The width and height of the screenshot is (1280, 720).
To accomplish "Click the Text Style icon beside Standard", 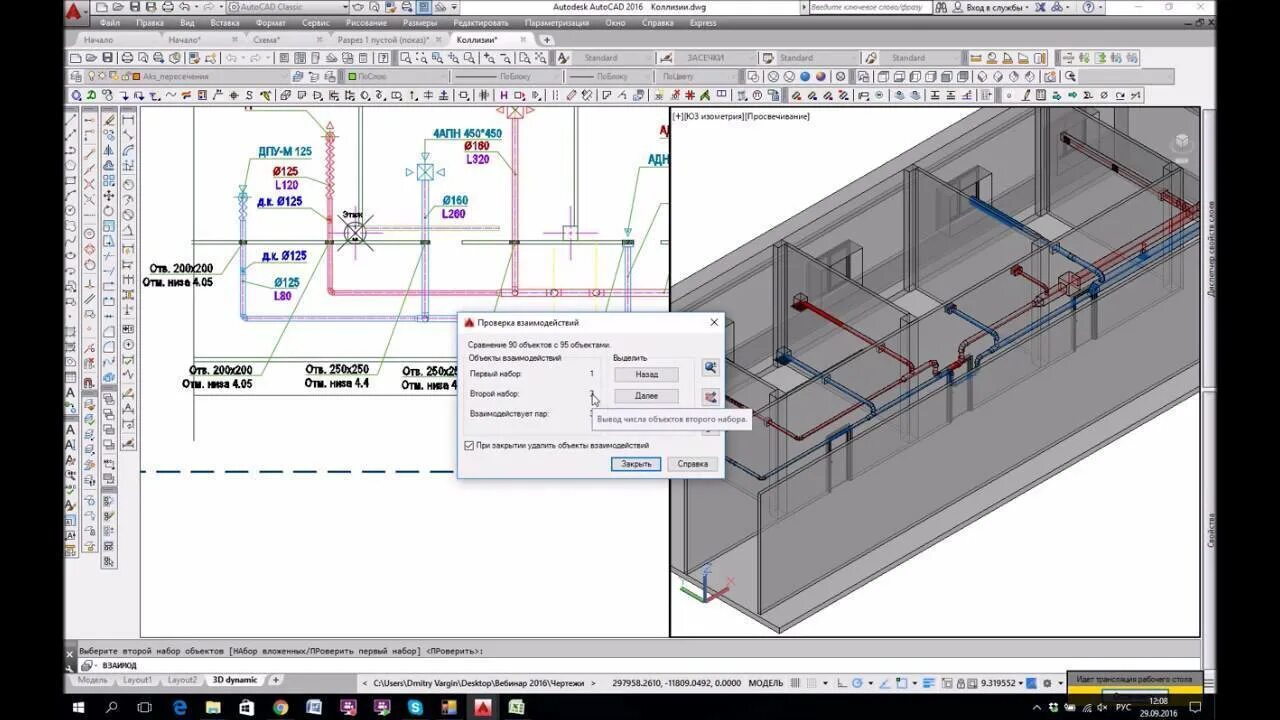I will tap(563, 58).
